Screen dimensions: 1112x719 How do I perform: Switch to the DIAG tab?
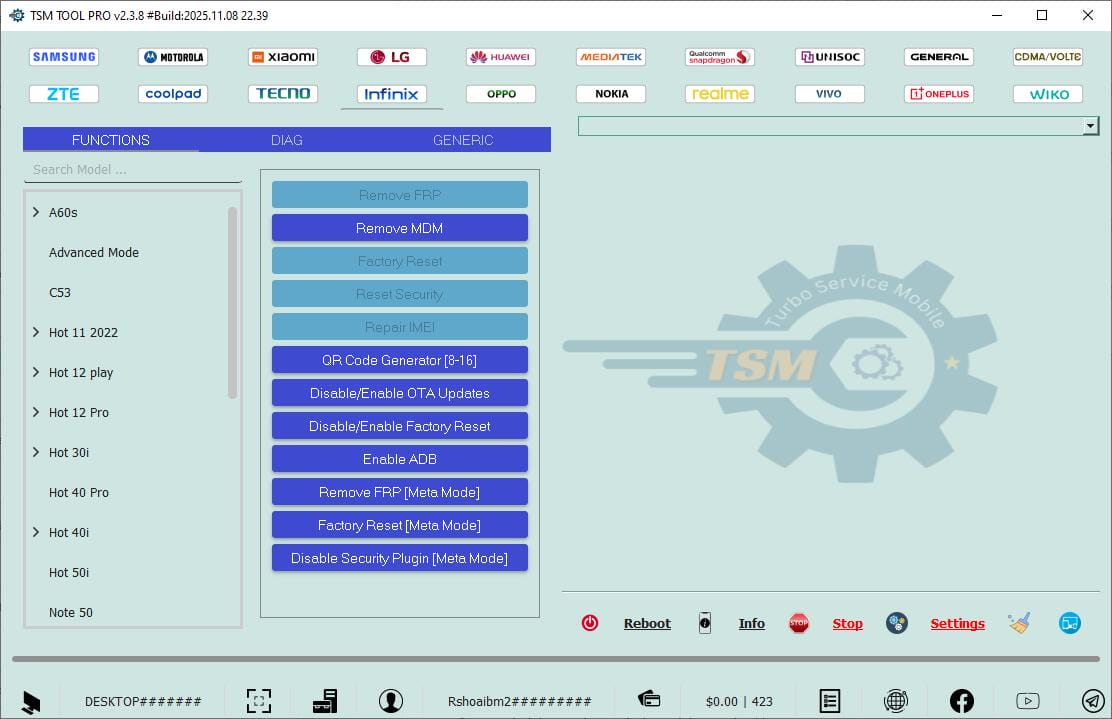[x=286, y=140]
